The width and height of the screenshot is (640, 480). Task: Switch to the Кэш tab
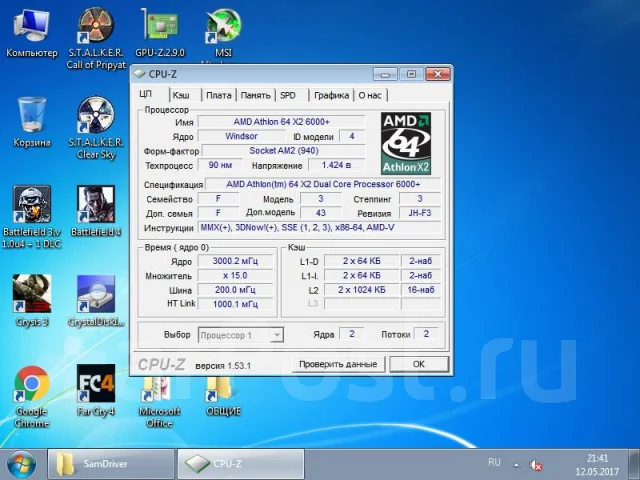tap(181, 95)
